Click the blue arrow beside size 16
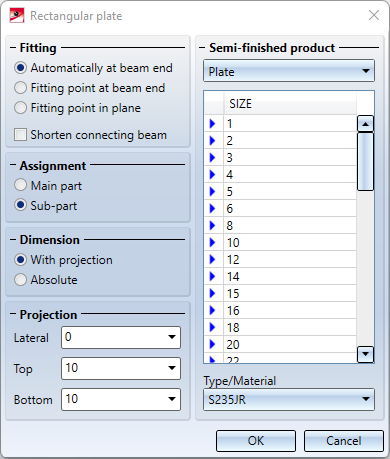Image resolution: width=390 pixels, height=459 pixels. click(x=212, y=310)
